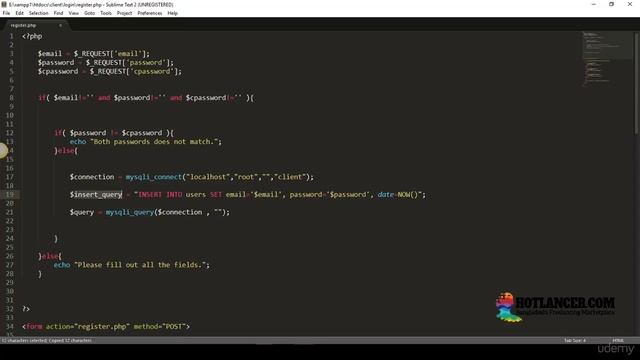Click the $email variable on line 3

(50, 54)
